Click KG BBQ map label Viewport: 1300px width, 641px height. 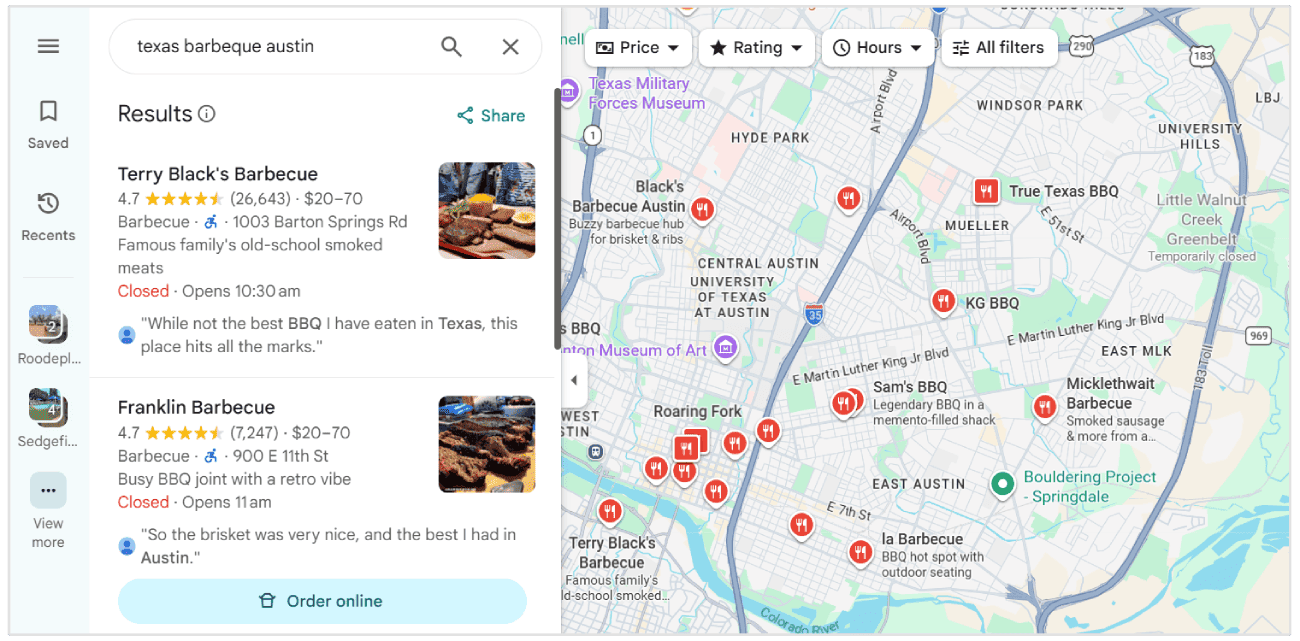pyautogui.click(x=992, y=303)
